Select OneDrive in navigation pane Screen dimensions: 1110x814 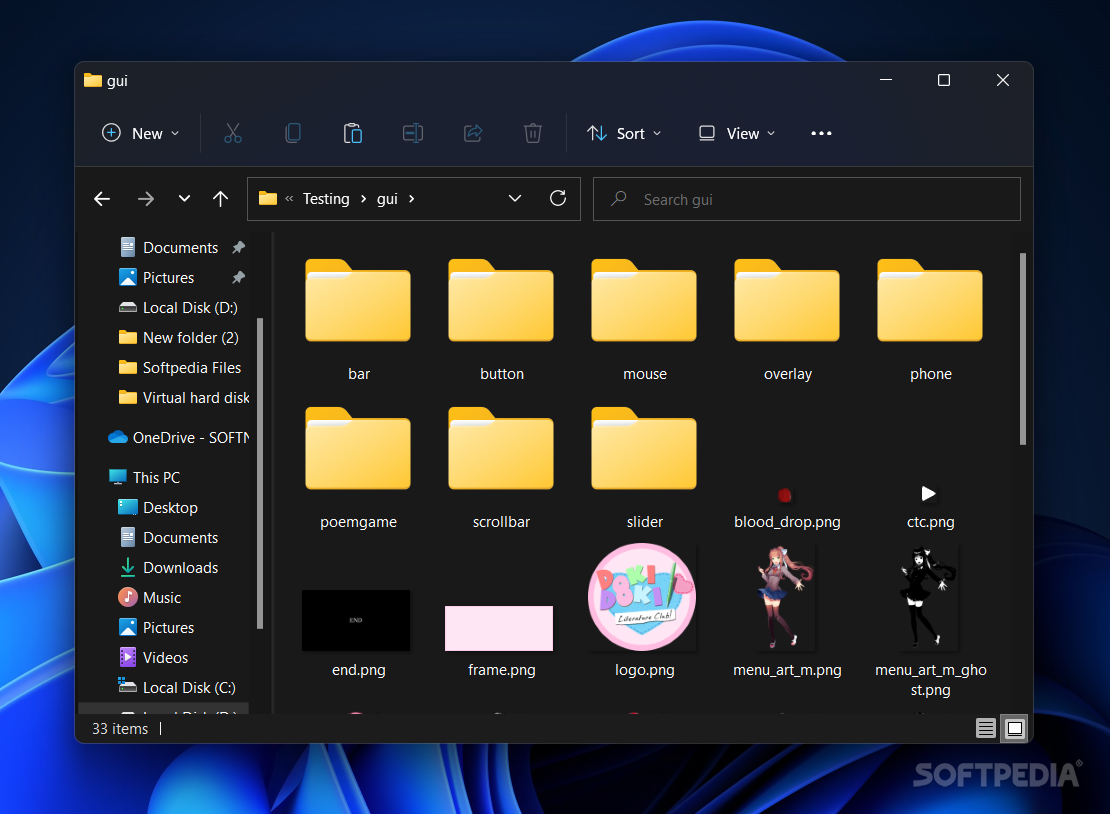[178, 437]
